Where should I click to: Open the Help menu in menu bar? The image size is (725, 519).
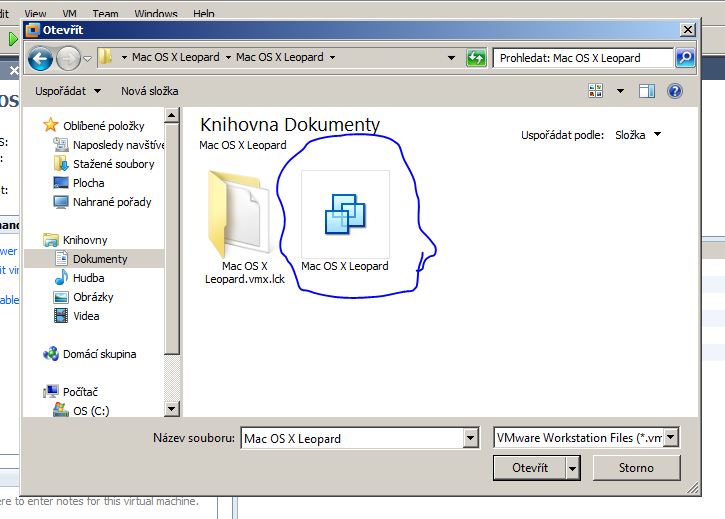(x=203, y=14)
